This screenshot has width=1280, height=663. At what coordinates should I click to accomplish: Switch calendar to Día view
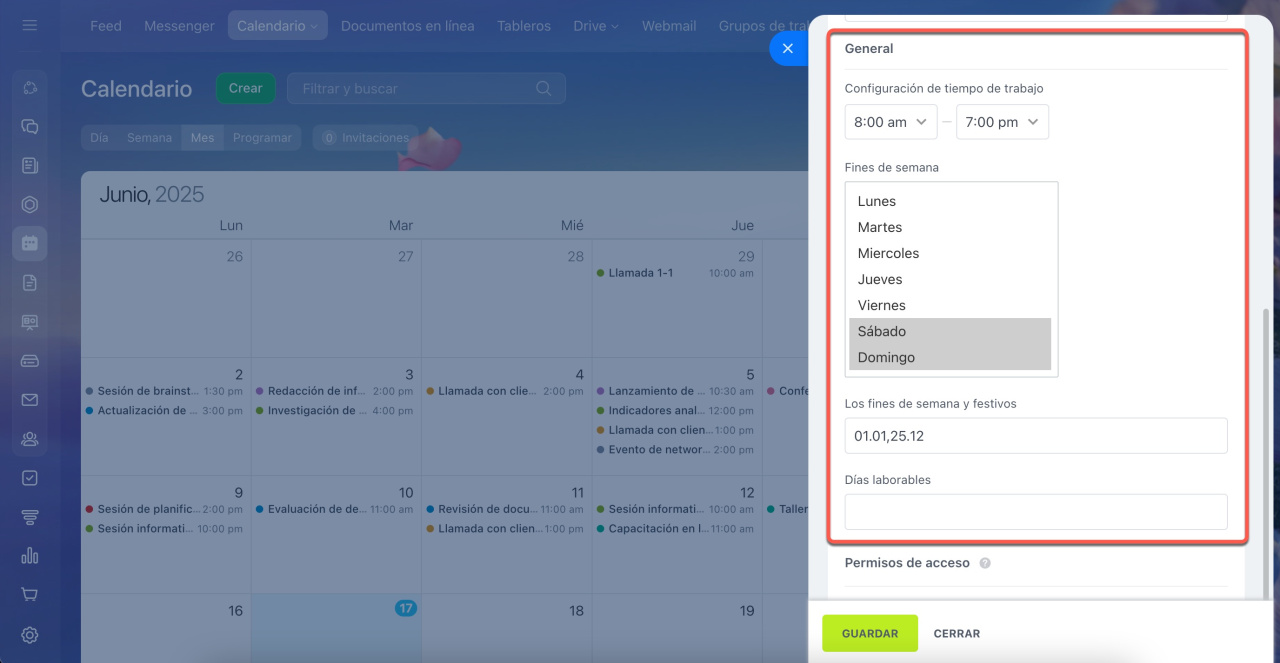(x=99, y=138)
